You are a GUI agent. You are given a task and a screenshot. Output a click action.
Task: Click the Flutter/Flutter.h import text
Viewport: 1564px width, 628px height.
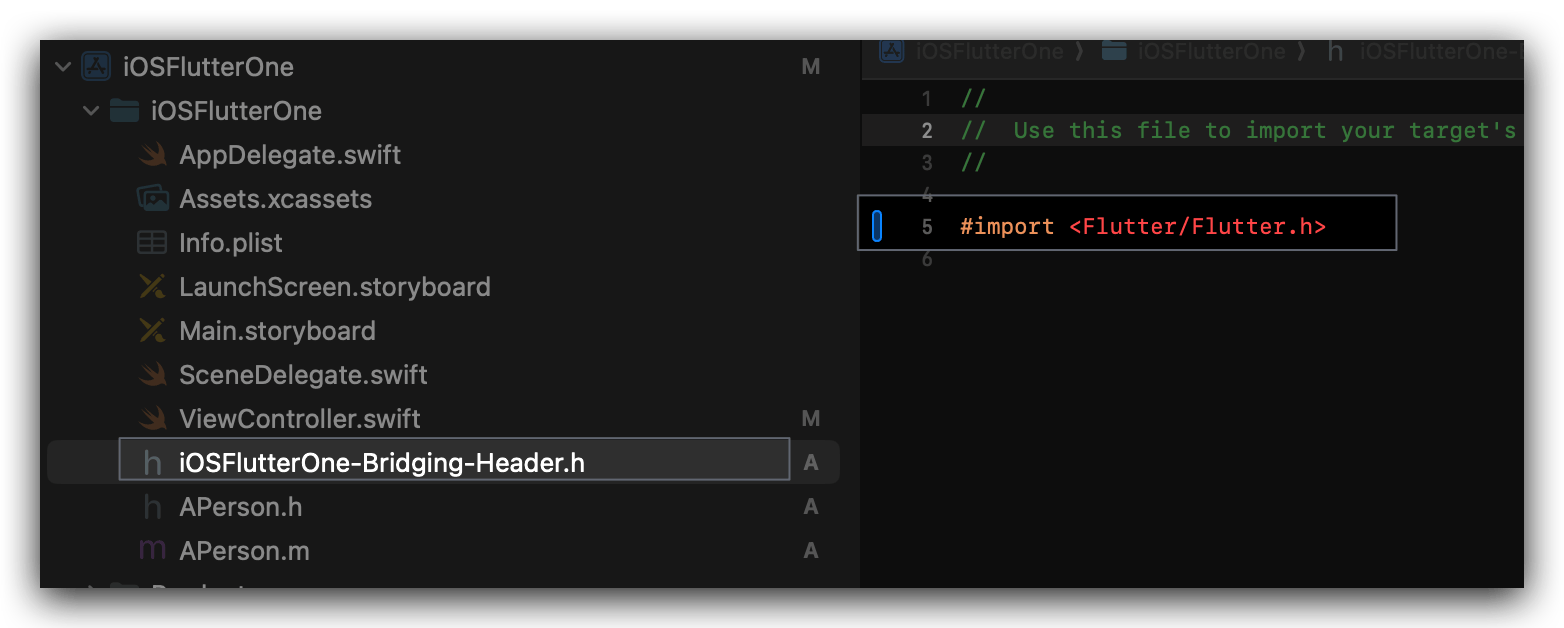(x=1197, y=227)
